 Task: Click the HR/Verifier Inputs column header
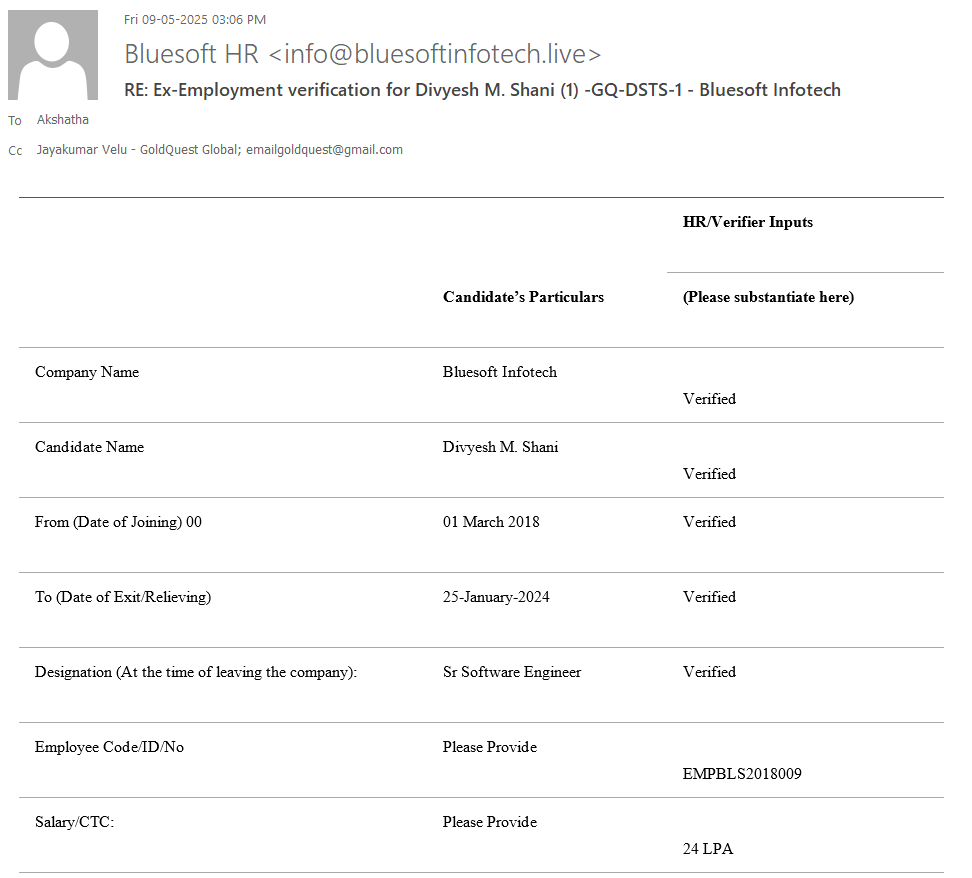coord(747,222)
